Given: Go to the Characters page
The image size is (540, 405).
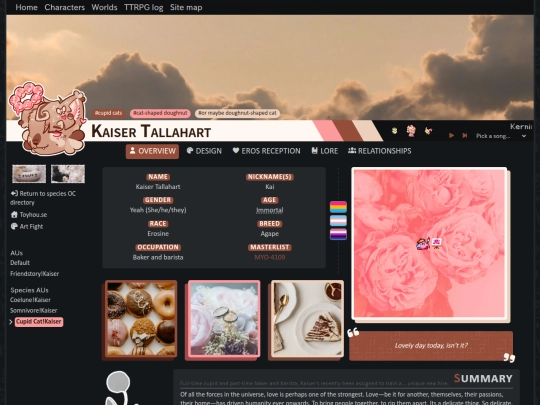Looking at the screenshot, I should coord(64,7).
